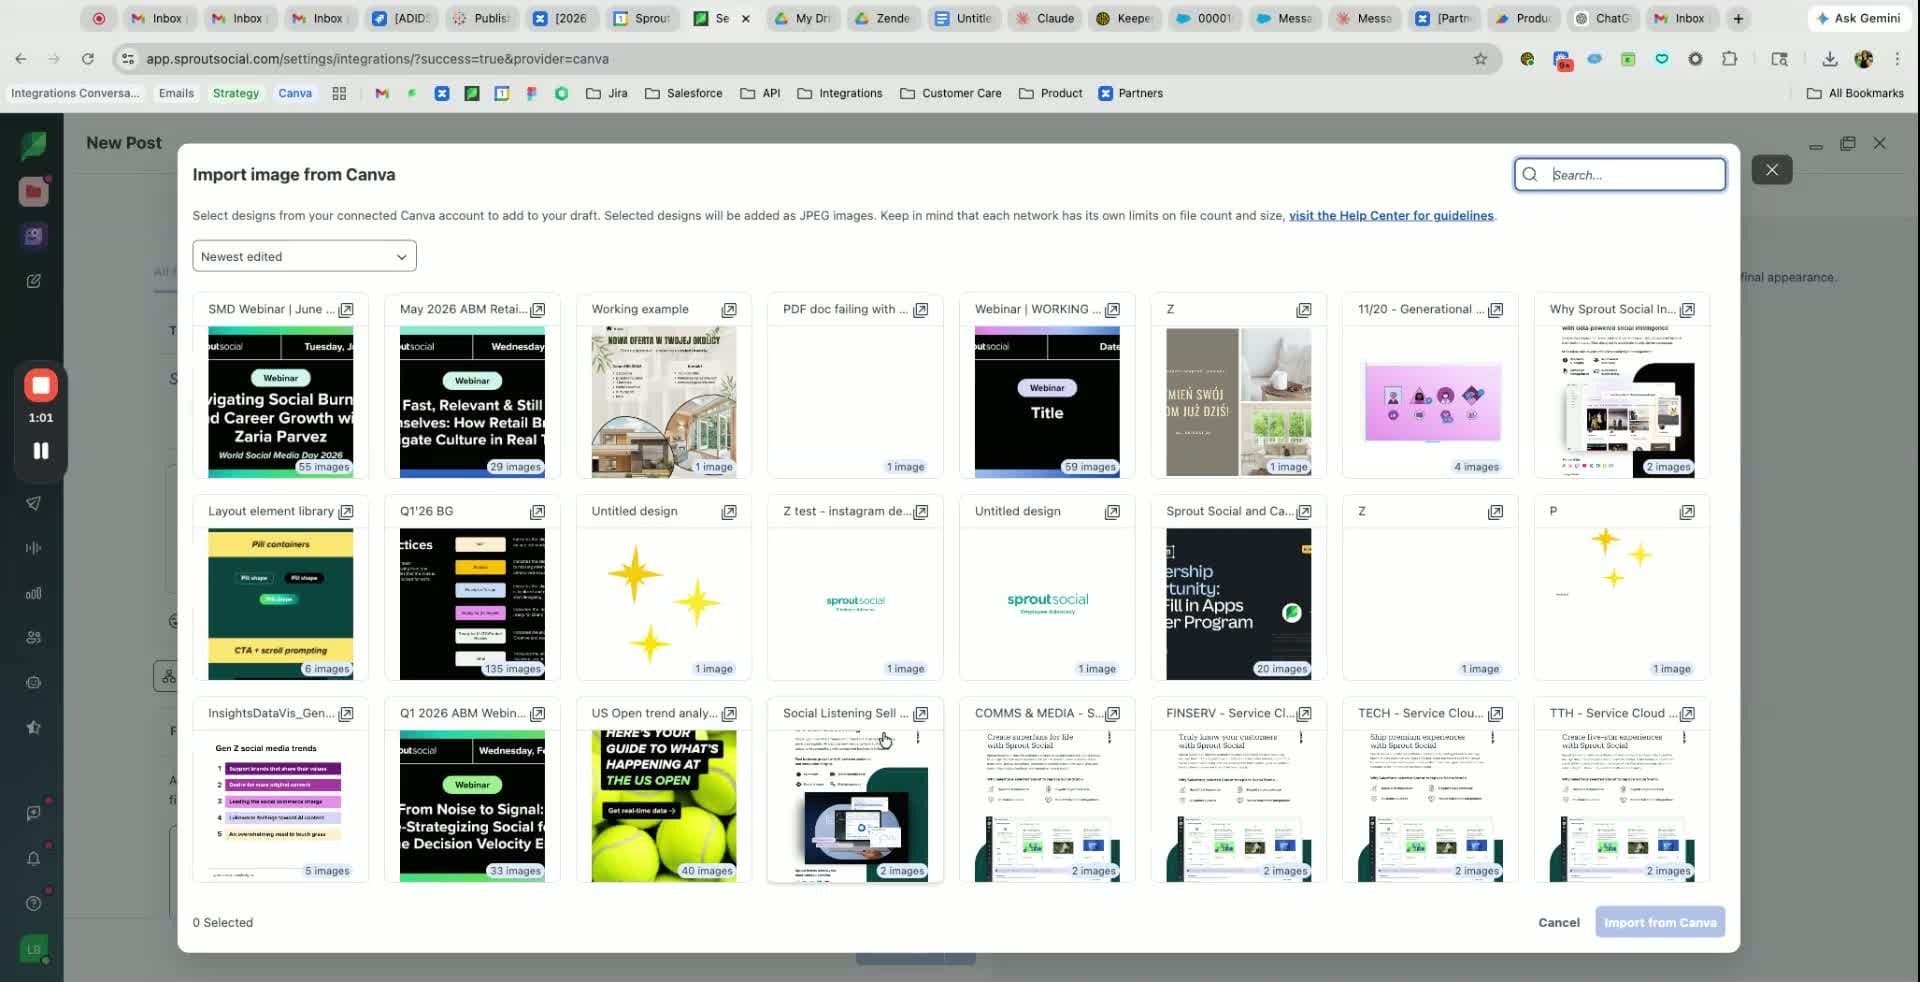Click Cancel in import dialog
Image resolution: width=1920 pixels, height=982 pixels.
1558,922
